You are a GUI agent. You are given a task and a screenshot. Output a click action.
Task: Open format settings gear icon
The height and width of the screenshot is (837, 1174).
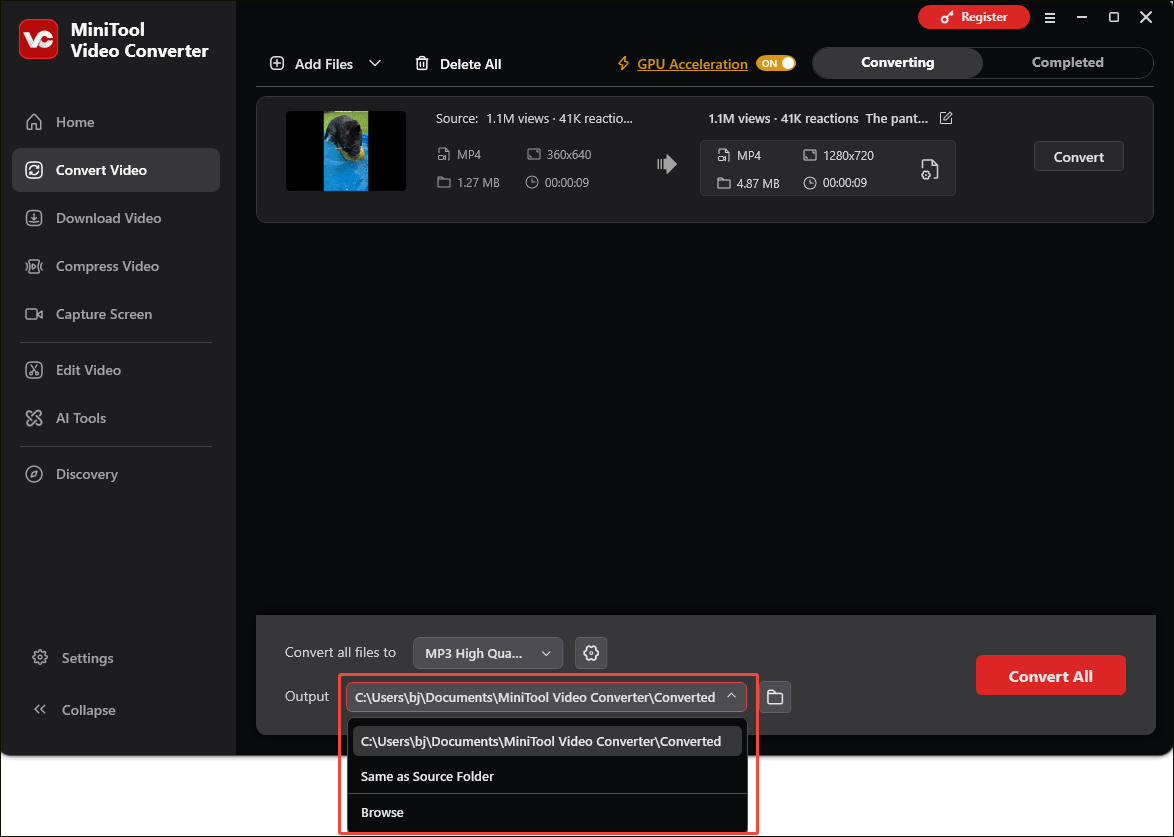coord(591,654)
